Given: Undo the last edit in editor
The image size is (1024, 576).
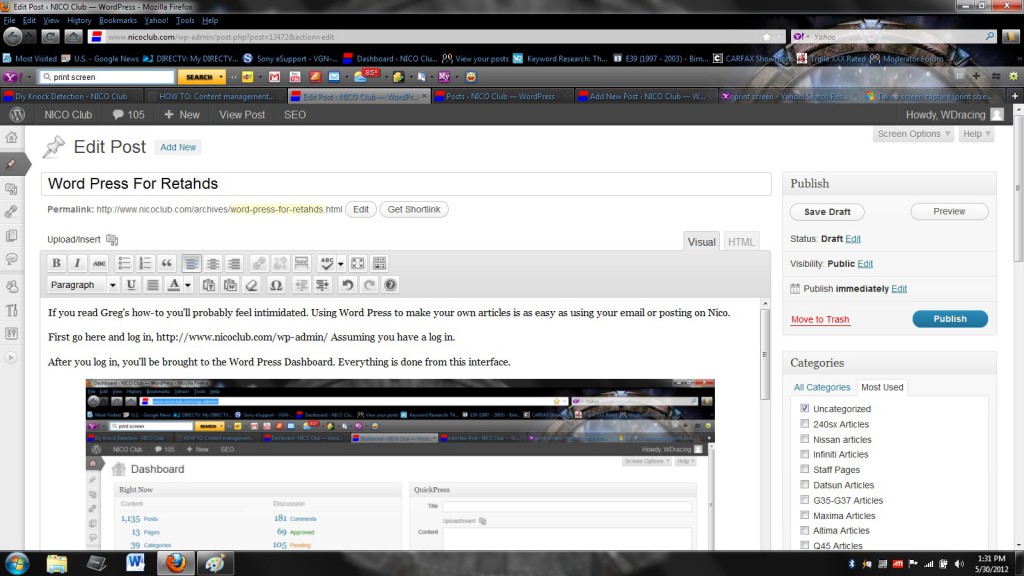Looking at the screenshot, I should tap(347, 285).
